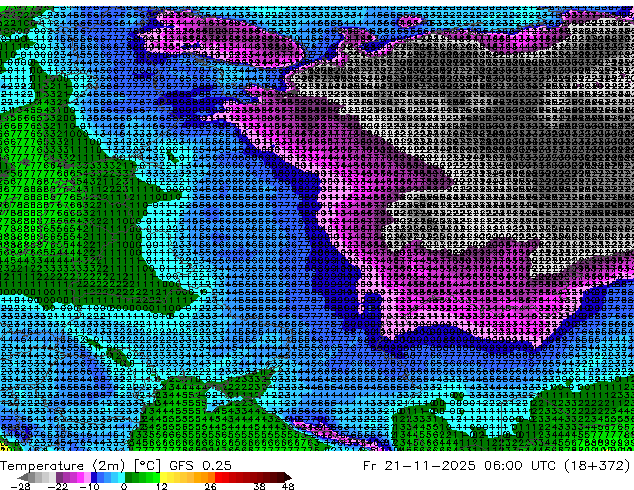634x490 pixels.
Task: Click the 'GFS 0.25' model label
Action: (200, 466)
